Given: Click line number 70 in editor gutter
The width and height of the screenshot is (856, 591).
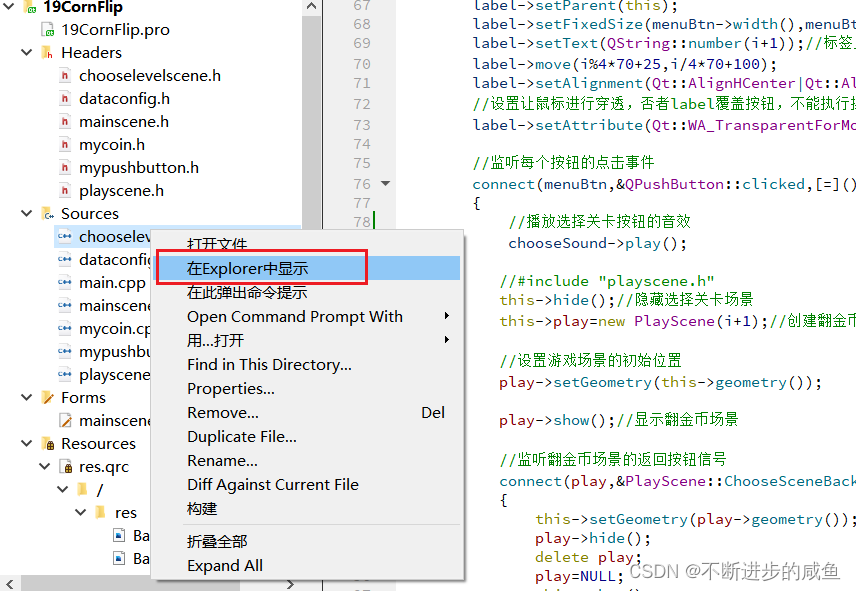Looking at the screenshot, I should pos(361,64).
